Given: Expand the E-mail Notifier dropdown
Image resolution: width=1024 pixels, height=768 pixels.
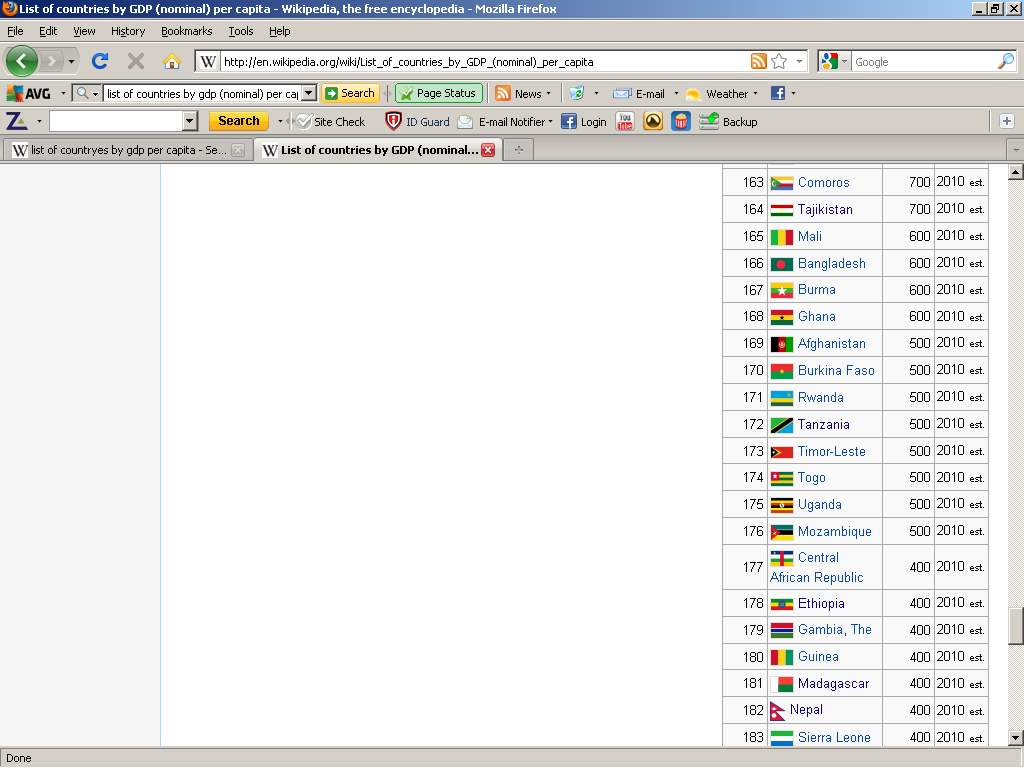Looking at the screenshot, I should 550,122.
